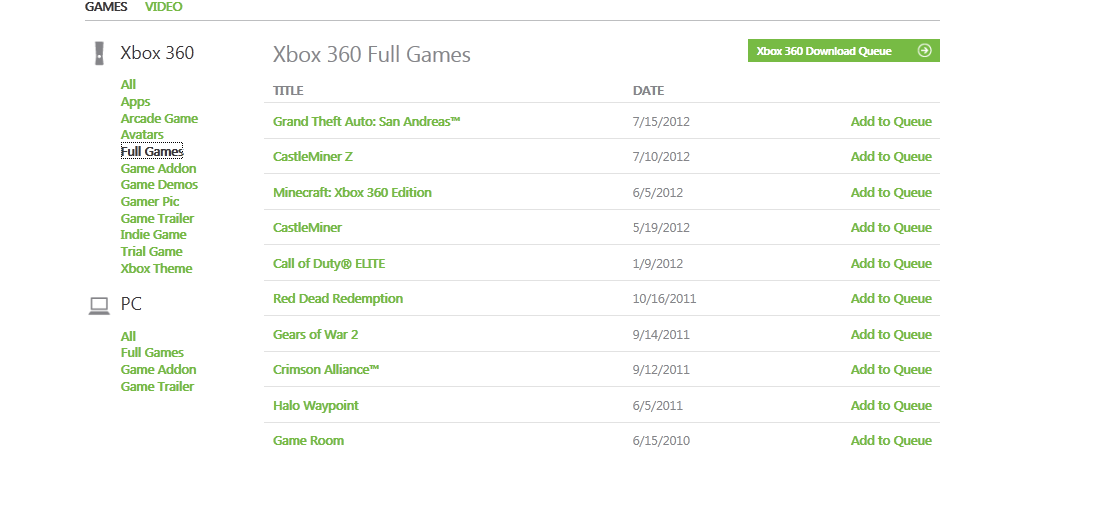Browse Xbox Theme downloads
Viewport: 1093px width, 509px height.
(156, 269)
